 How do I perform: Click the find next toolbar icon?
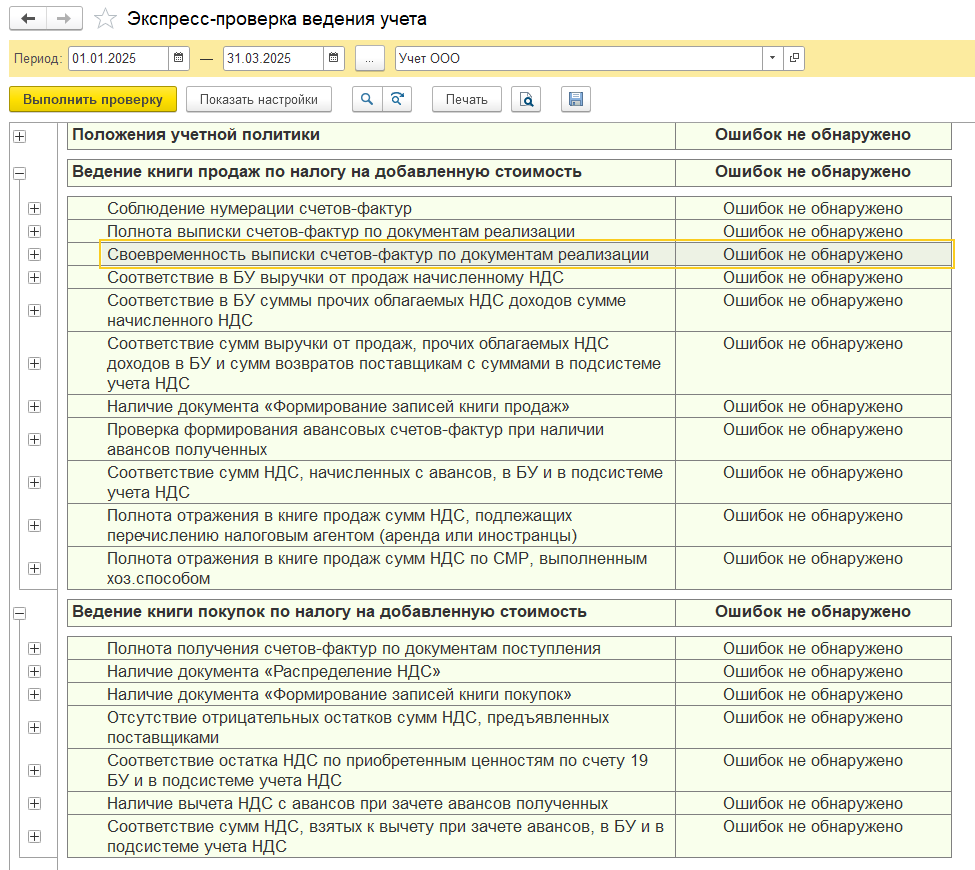point(397,99)
